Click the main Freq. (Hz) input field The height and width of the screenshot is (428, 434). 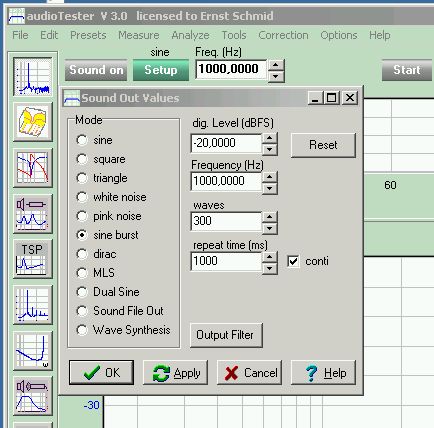click(x=231, y=69)
